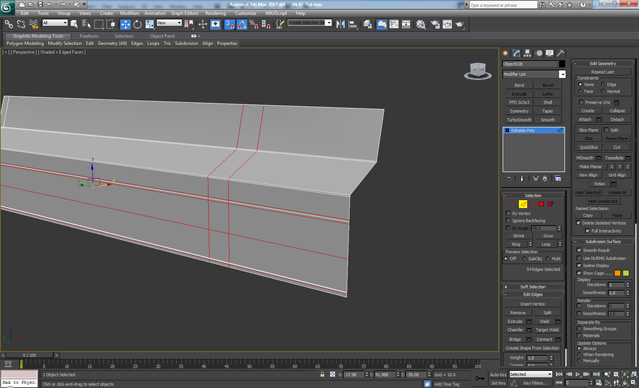The image size is (639, 388).
Task: Open the Modifiers menu
Action: point(129,13)
